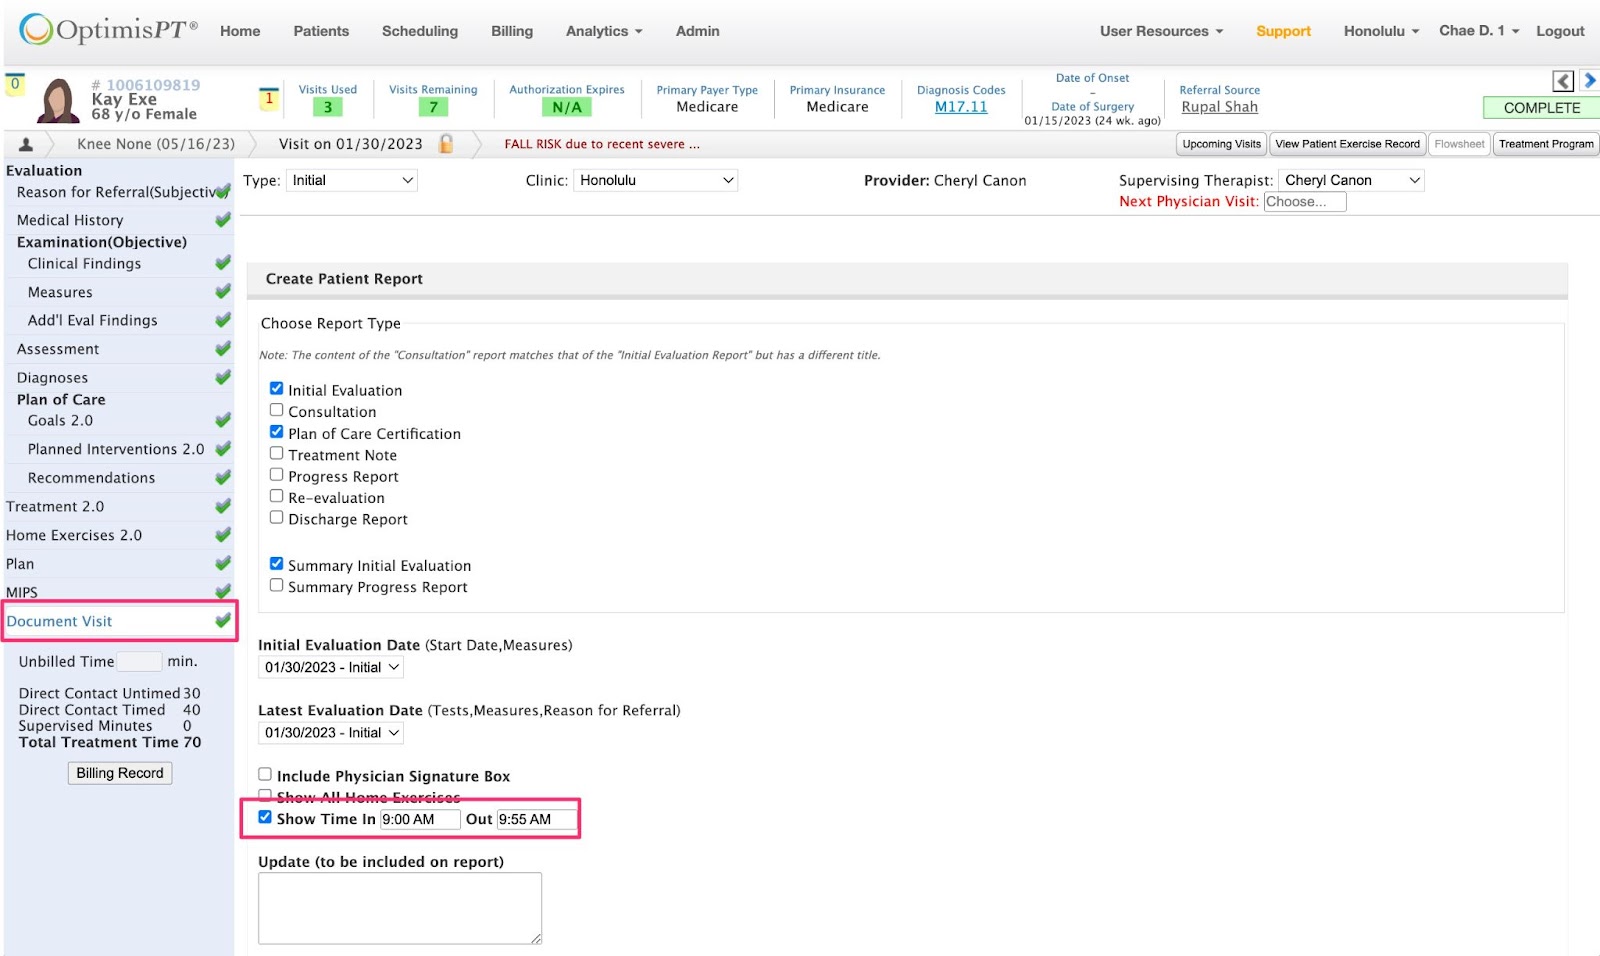Check Summary Progress Report checkbox

[x=276, y=585]
